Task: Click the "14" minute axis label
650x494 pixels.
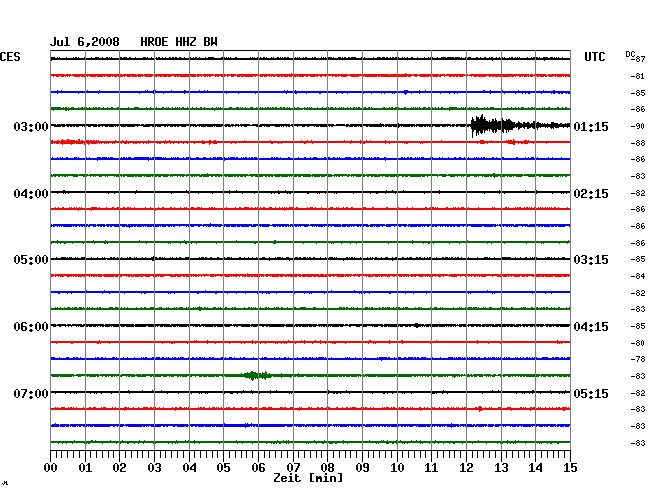Action: (535, 468)
